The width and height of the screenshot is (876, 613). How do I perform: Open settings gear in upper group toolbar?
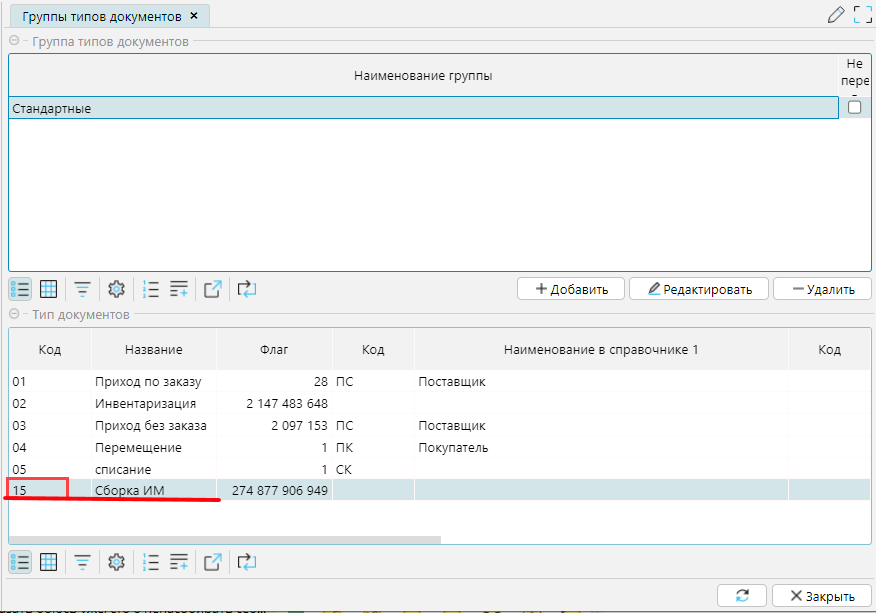(116, 289)
